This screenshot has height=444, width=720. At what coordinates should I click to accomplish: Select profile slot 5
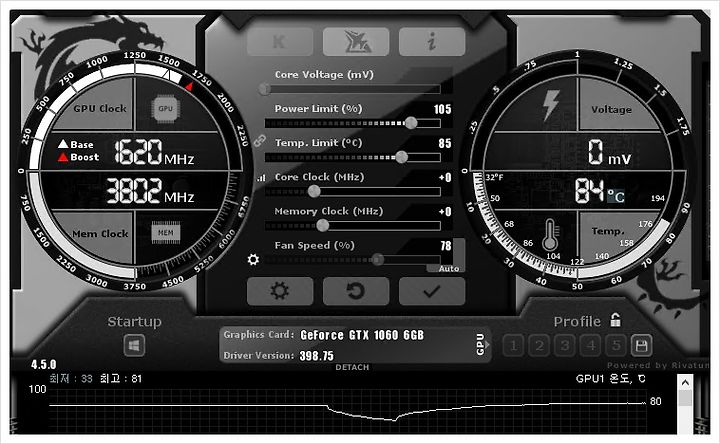(616, 346)
